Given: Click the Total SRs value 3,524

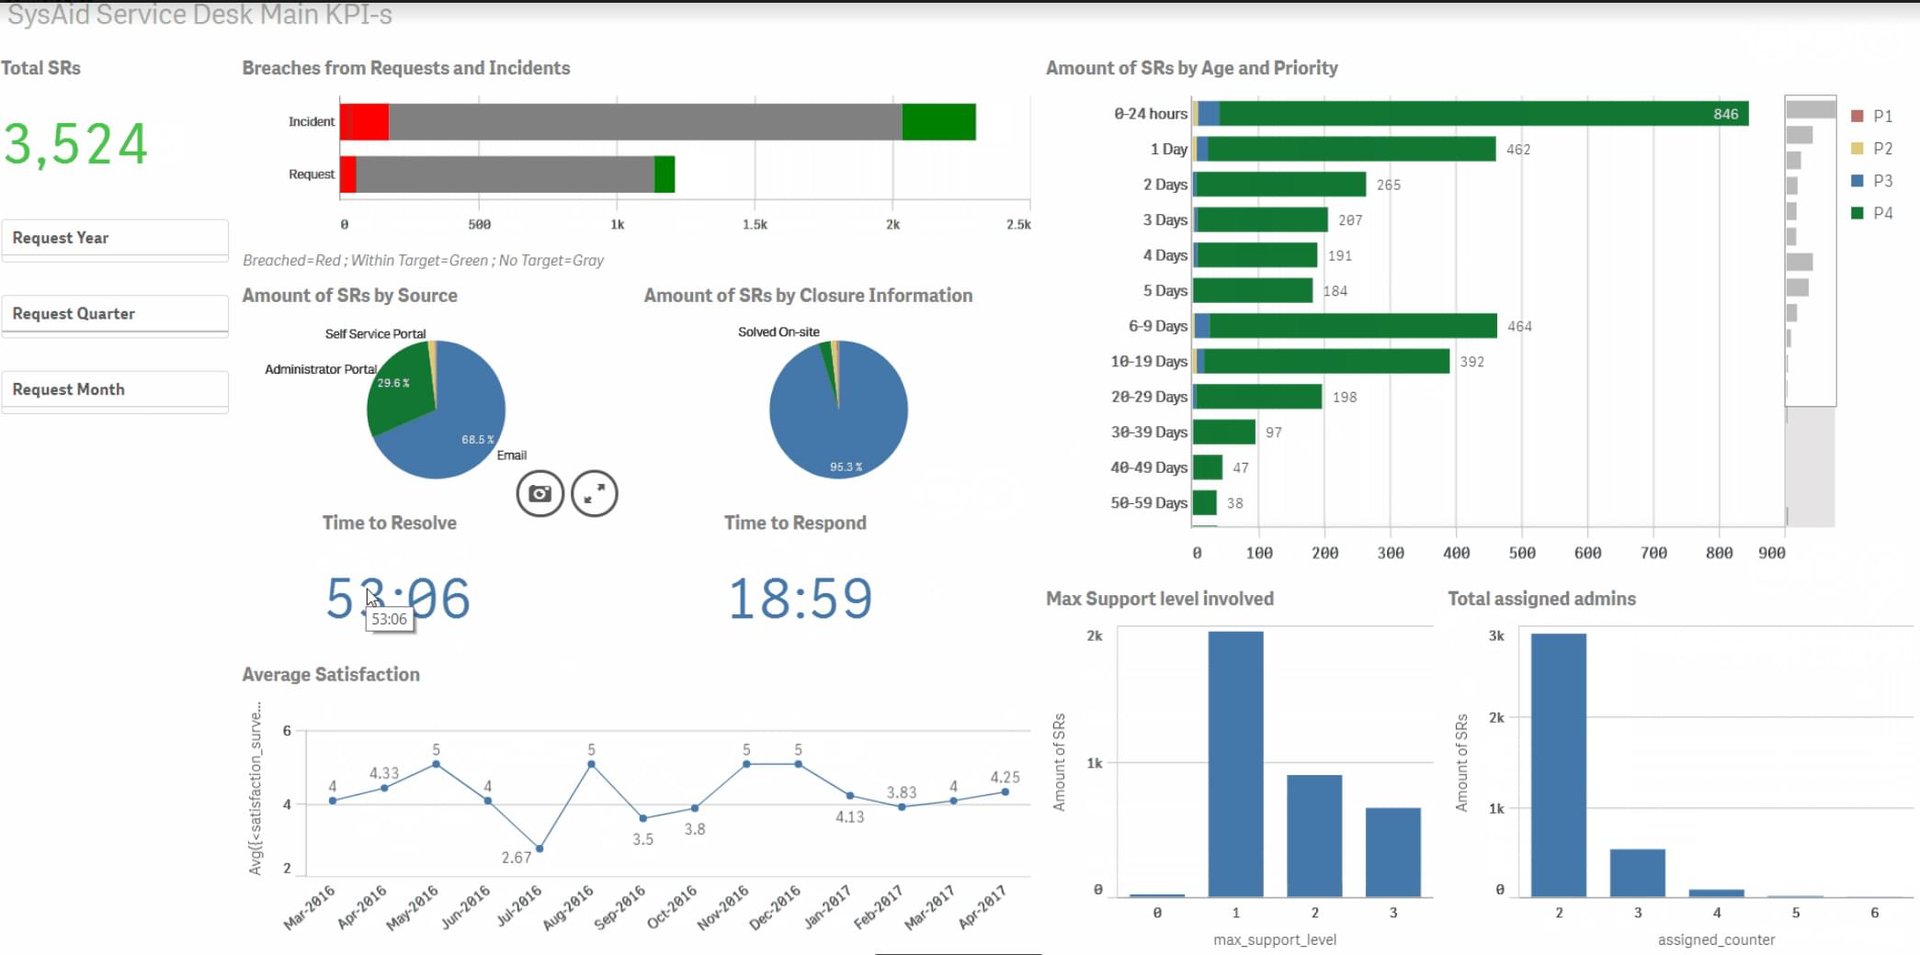Looking at the screenshot, I should point(75,143).
